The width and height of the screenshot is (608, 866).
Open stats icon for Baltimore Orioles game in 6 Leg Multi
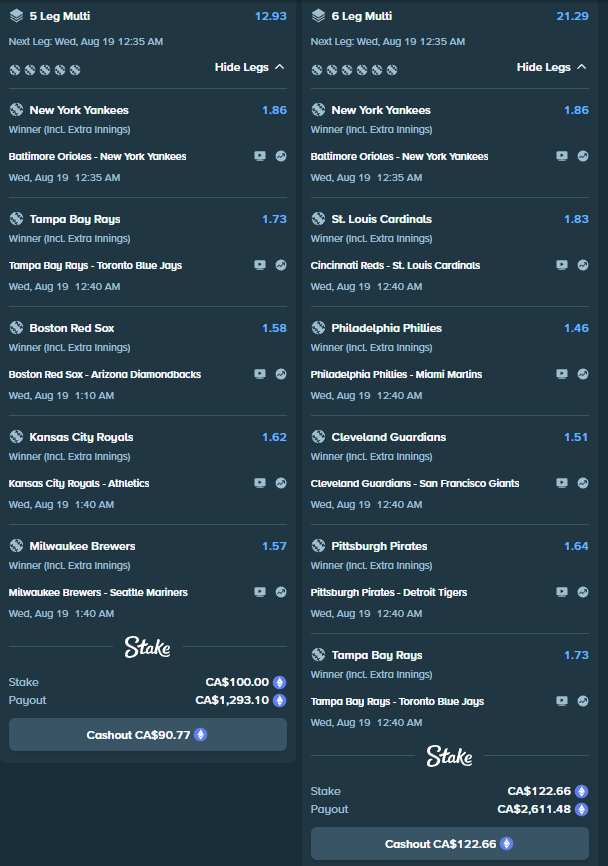583,156
